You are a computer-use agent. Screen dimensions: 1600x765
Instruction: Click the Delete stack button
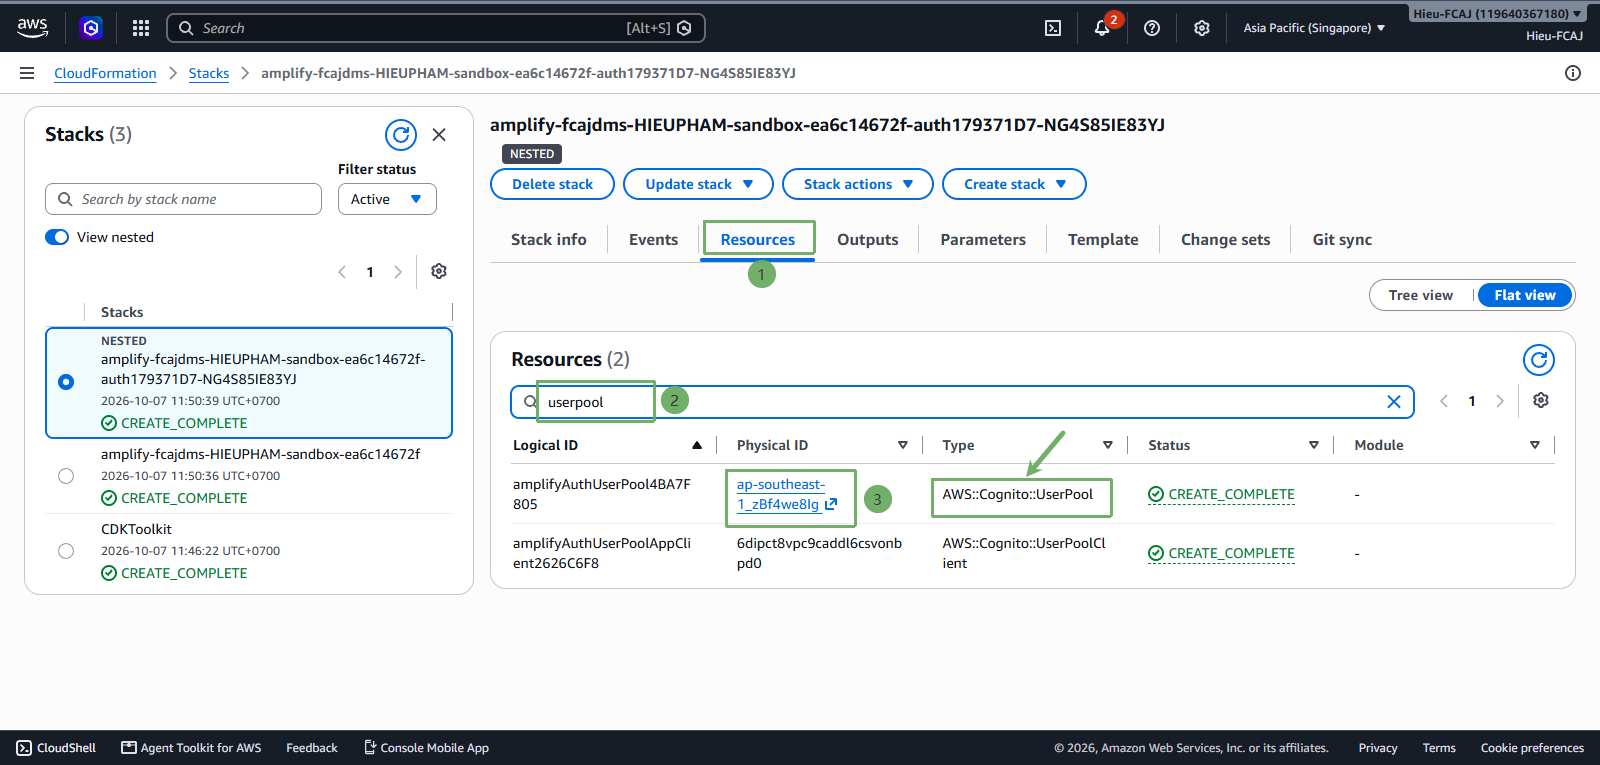[552, 184]
